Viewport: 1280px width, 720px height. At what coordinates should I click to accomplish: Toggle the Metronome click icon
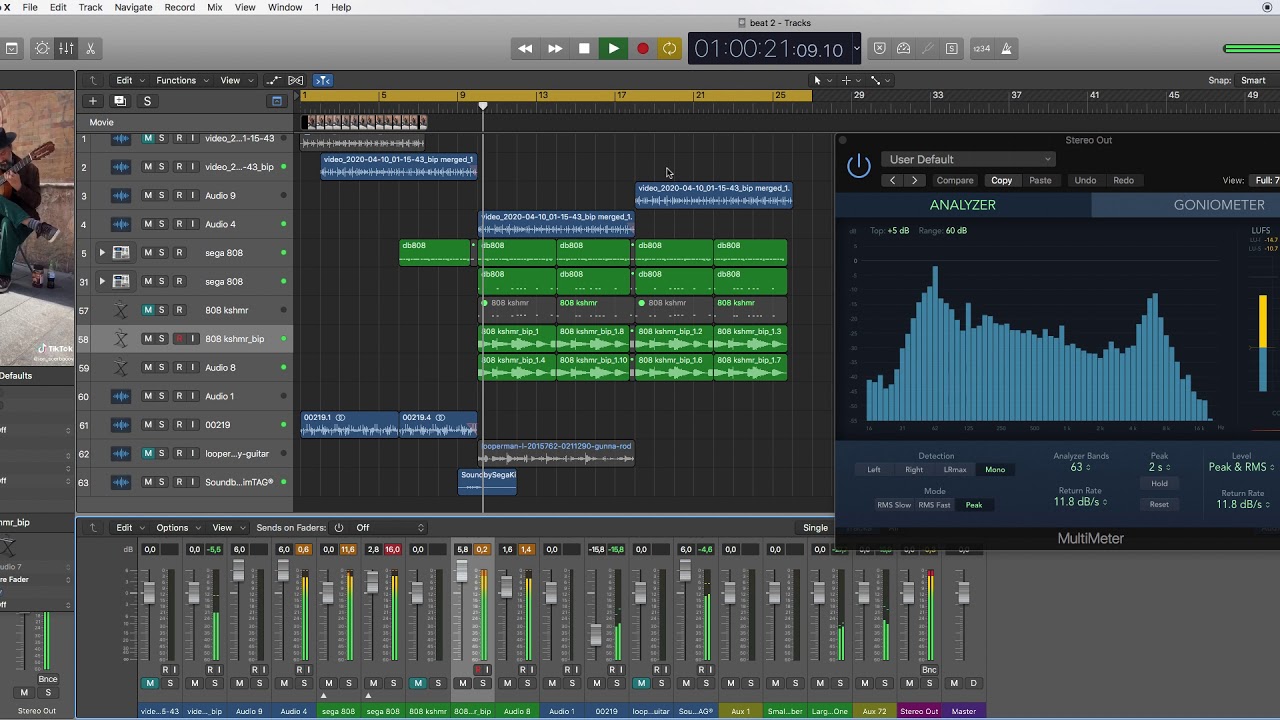tap(1006, 48)
